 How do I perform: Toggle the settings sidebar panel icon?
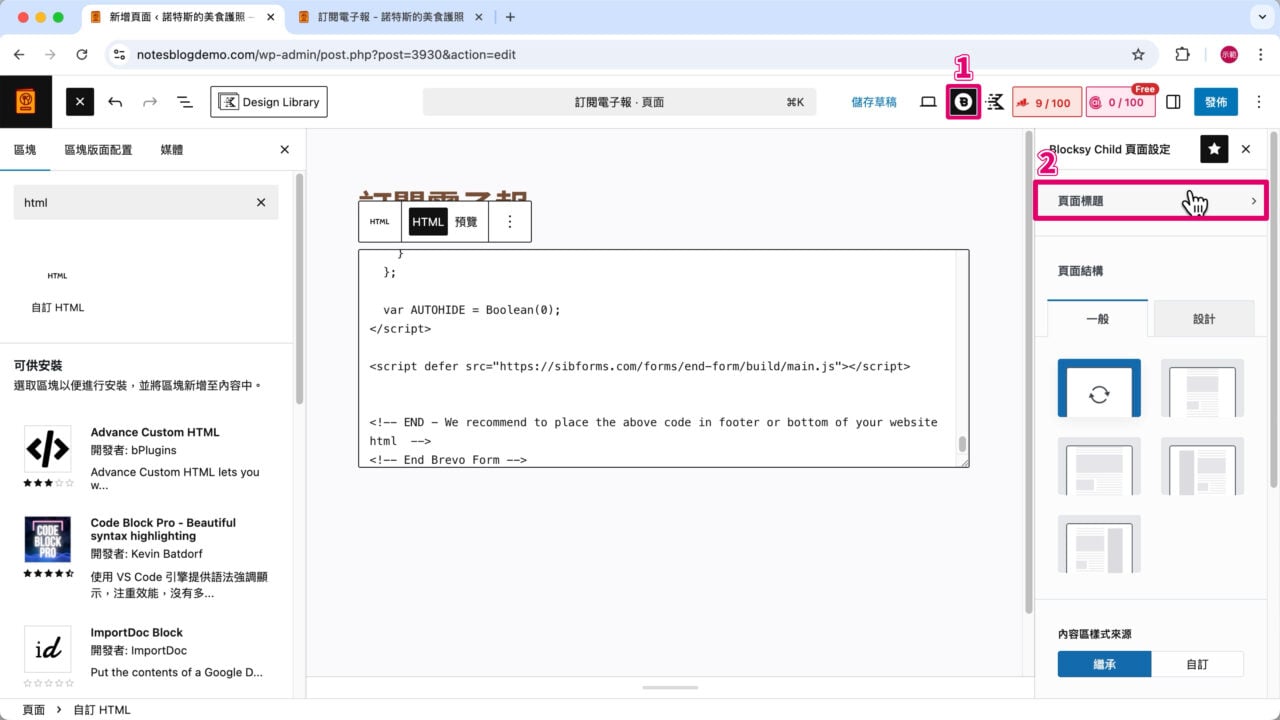tap(1172, 101)
